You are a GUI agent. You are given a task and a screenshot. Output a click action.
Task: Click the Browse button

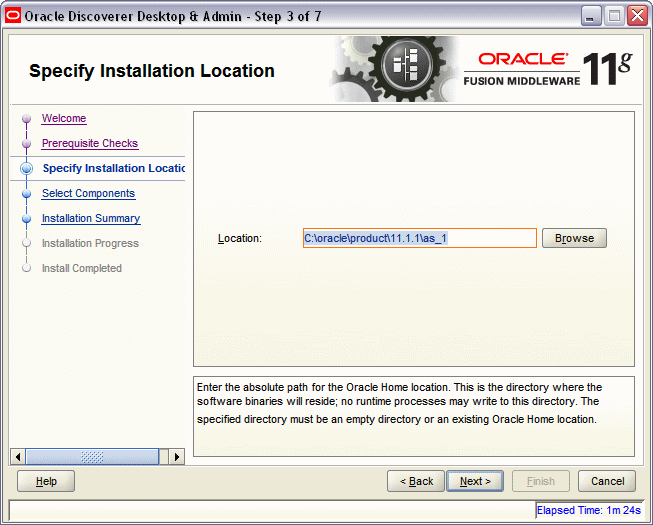coord(574,238)
